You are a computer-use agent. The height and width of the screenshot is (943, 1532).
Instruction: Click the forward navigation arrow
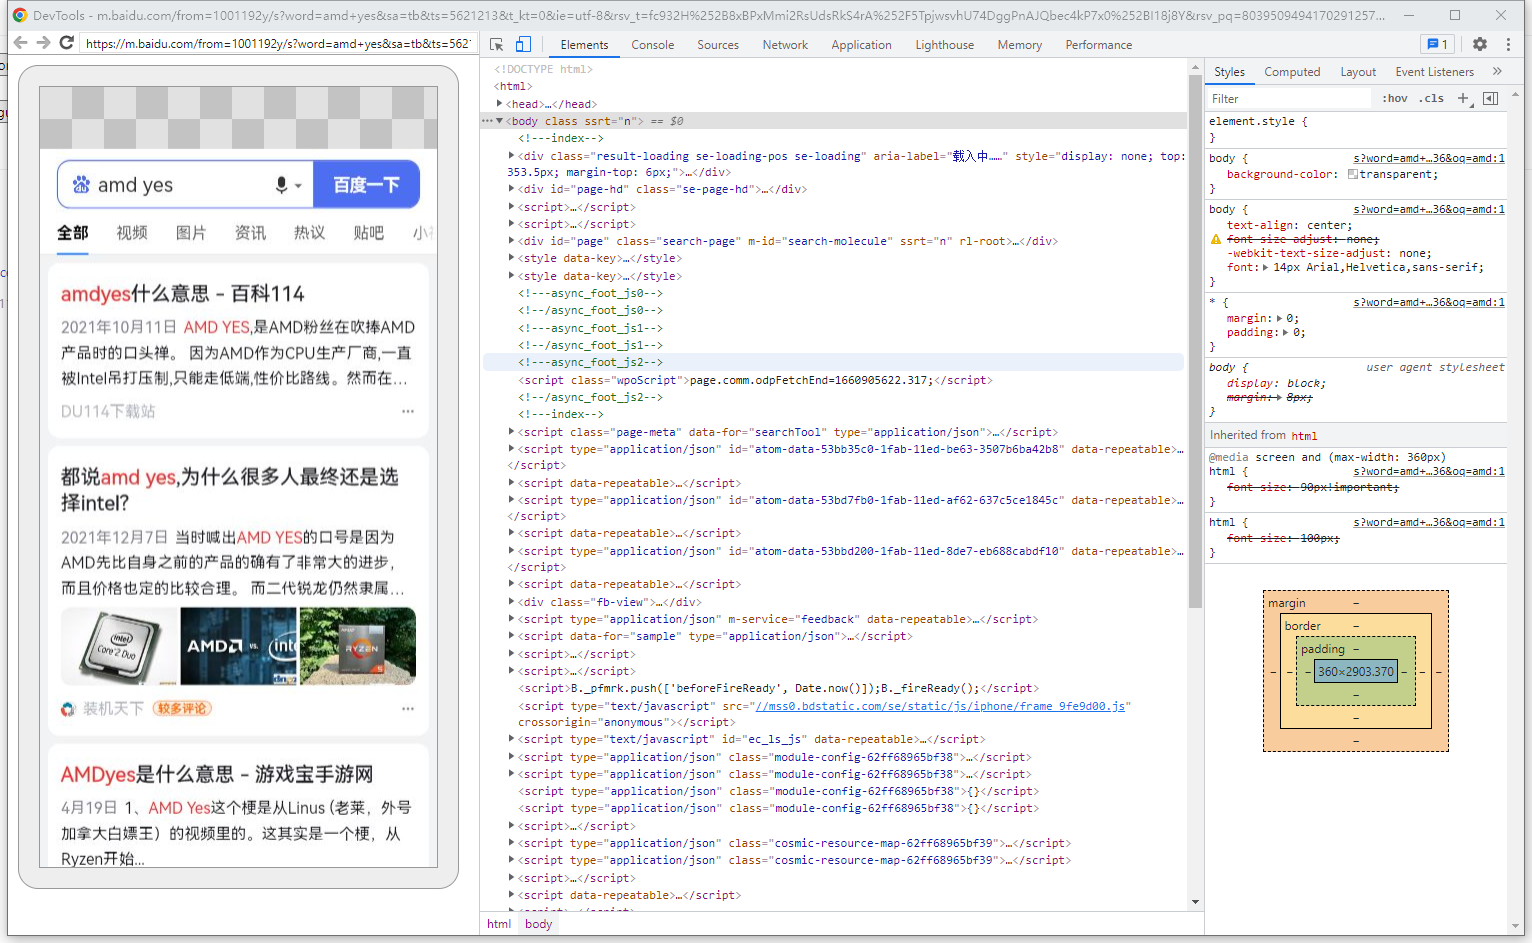43,43
